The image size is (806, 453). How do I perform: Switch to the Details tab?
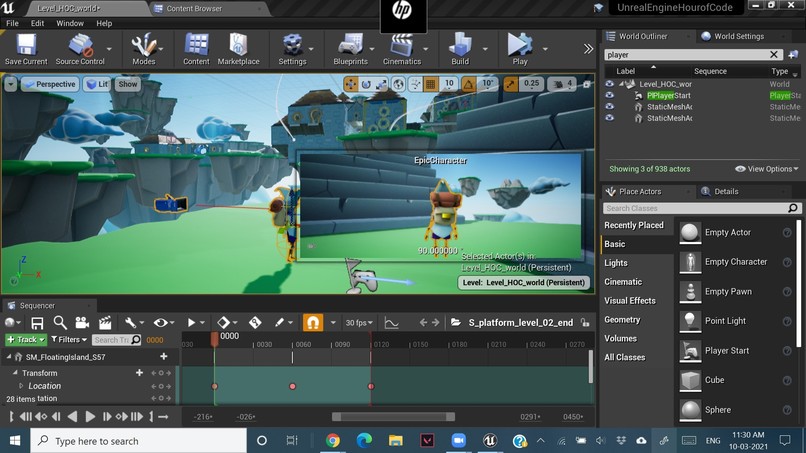[x=726, y=191]
